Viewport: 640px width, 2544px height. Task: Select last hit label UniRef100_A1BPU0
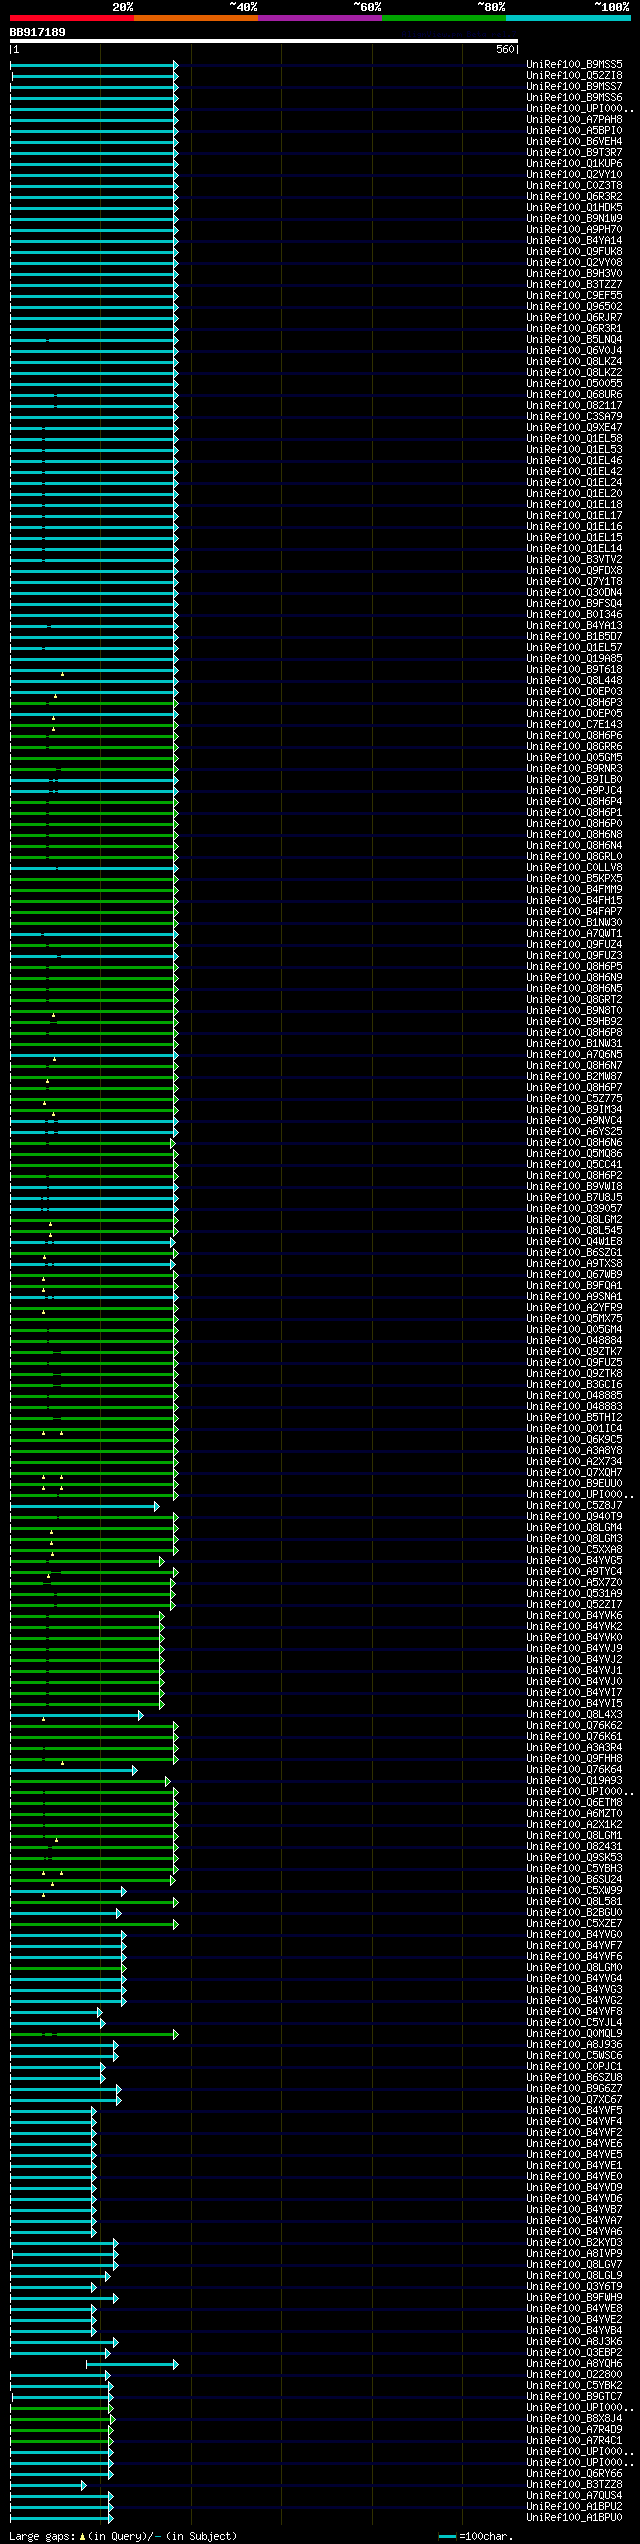[x=574, y=2518]
